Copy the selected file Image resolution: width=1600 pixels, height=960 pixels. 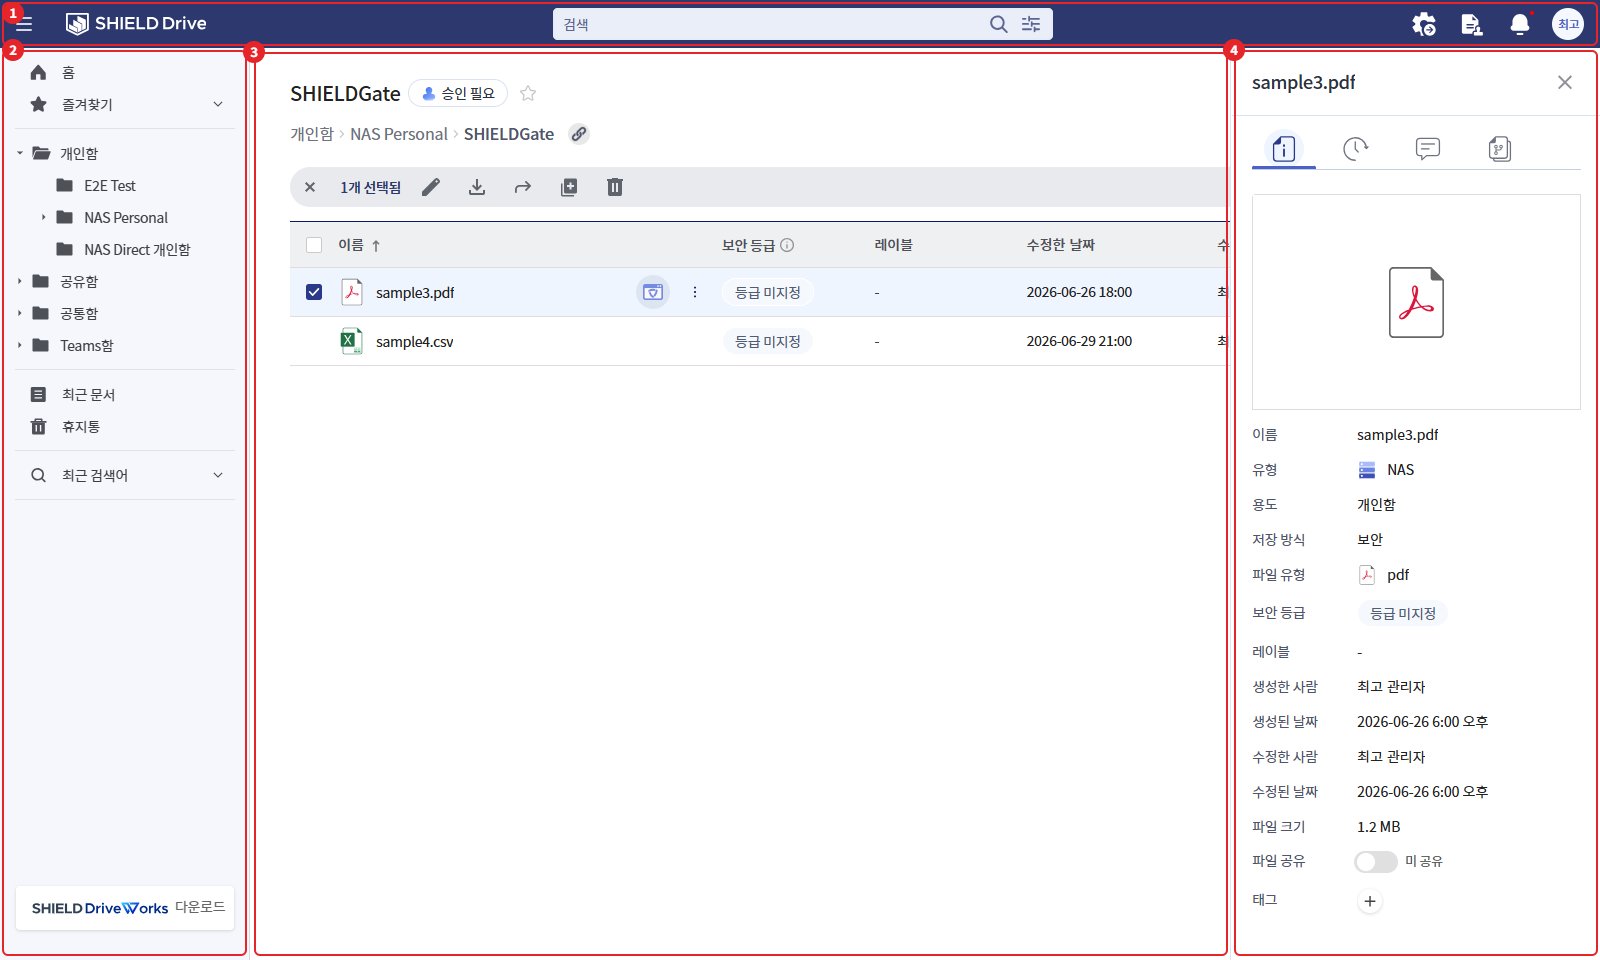click(x=569, y=187)
